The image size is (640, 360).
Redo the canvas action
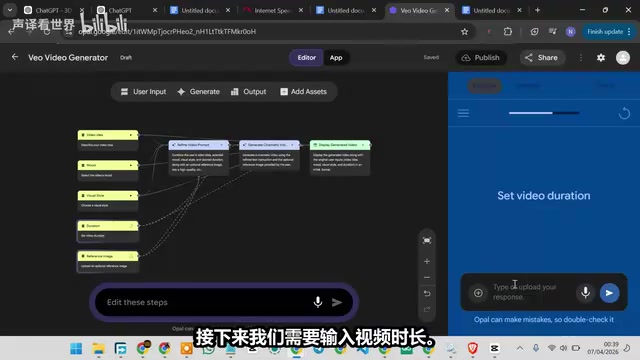[x=427, y=309]
